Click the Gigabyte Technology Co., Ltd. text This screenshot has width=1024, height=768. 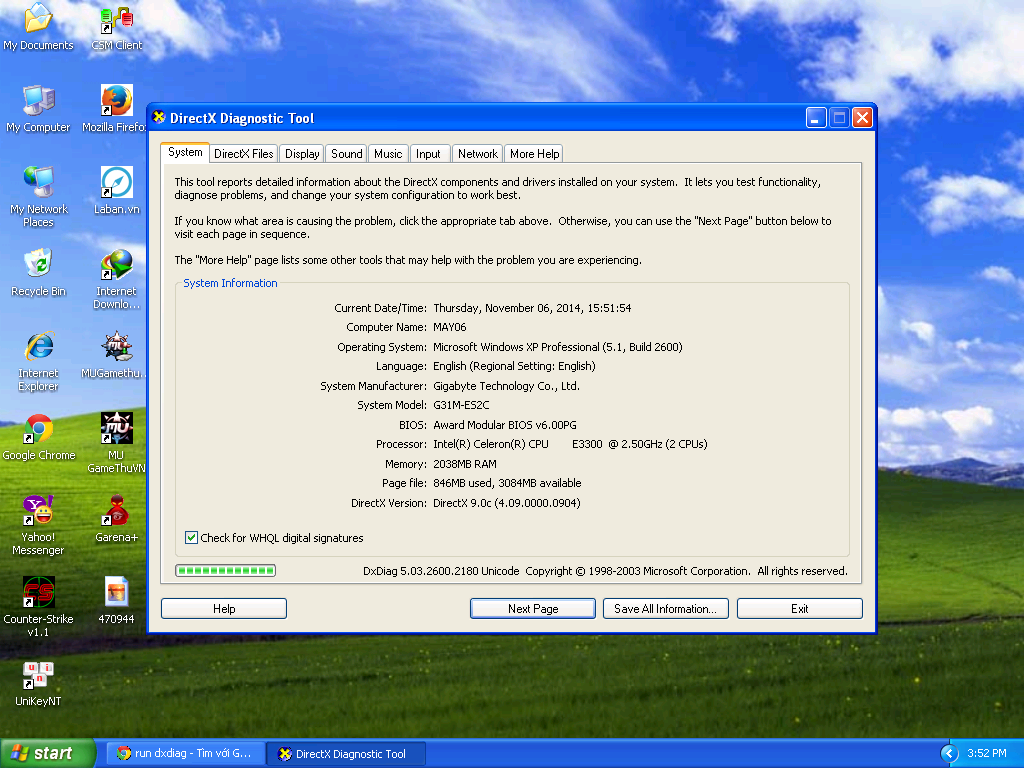pyautogui.click(x=506, y=386)
